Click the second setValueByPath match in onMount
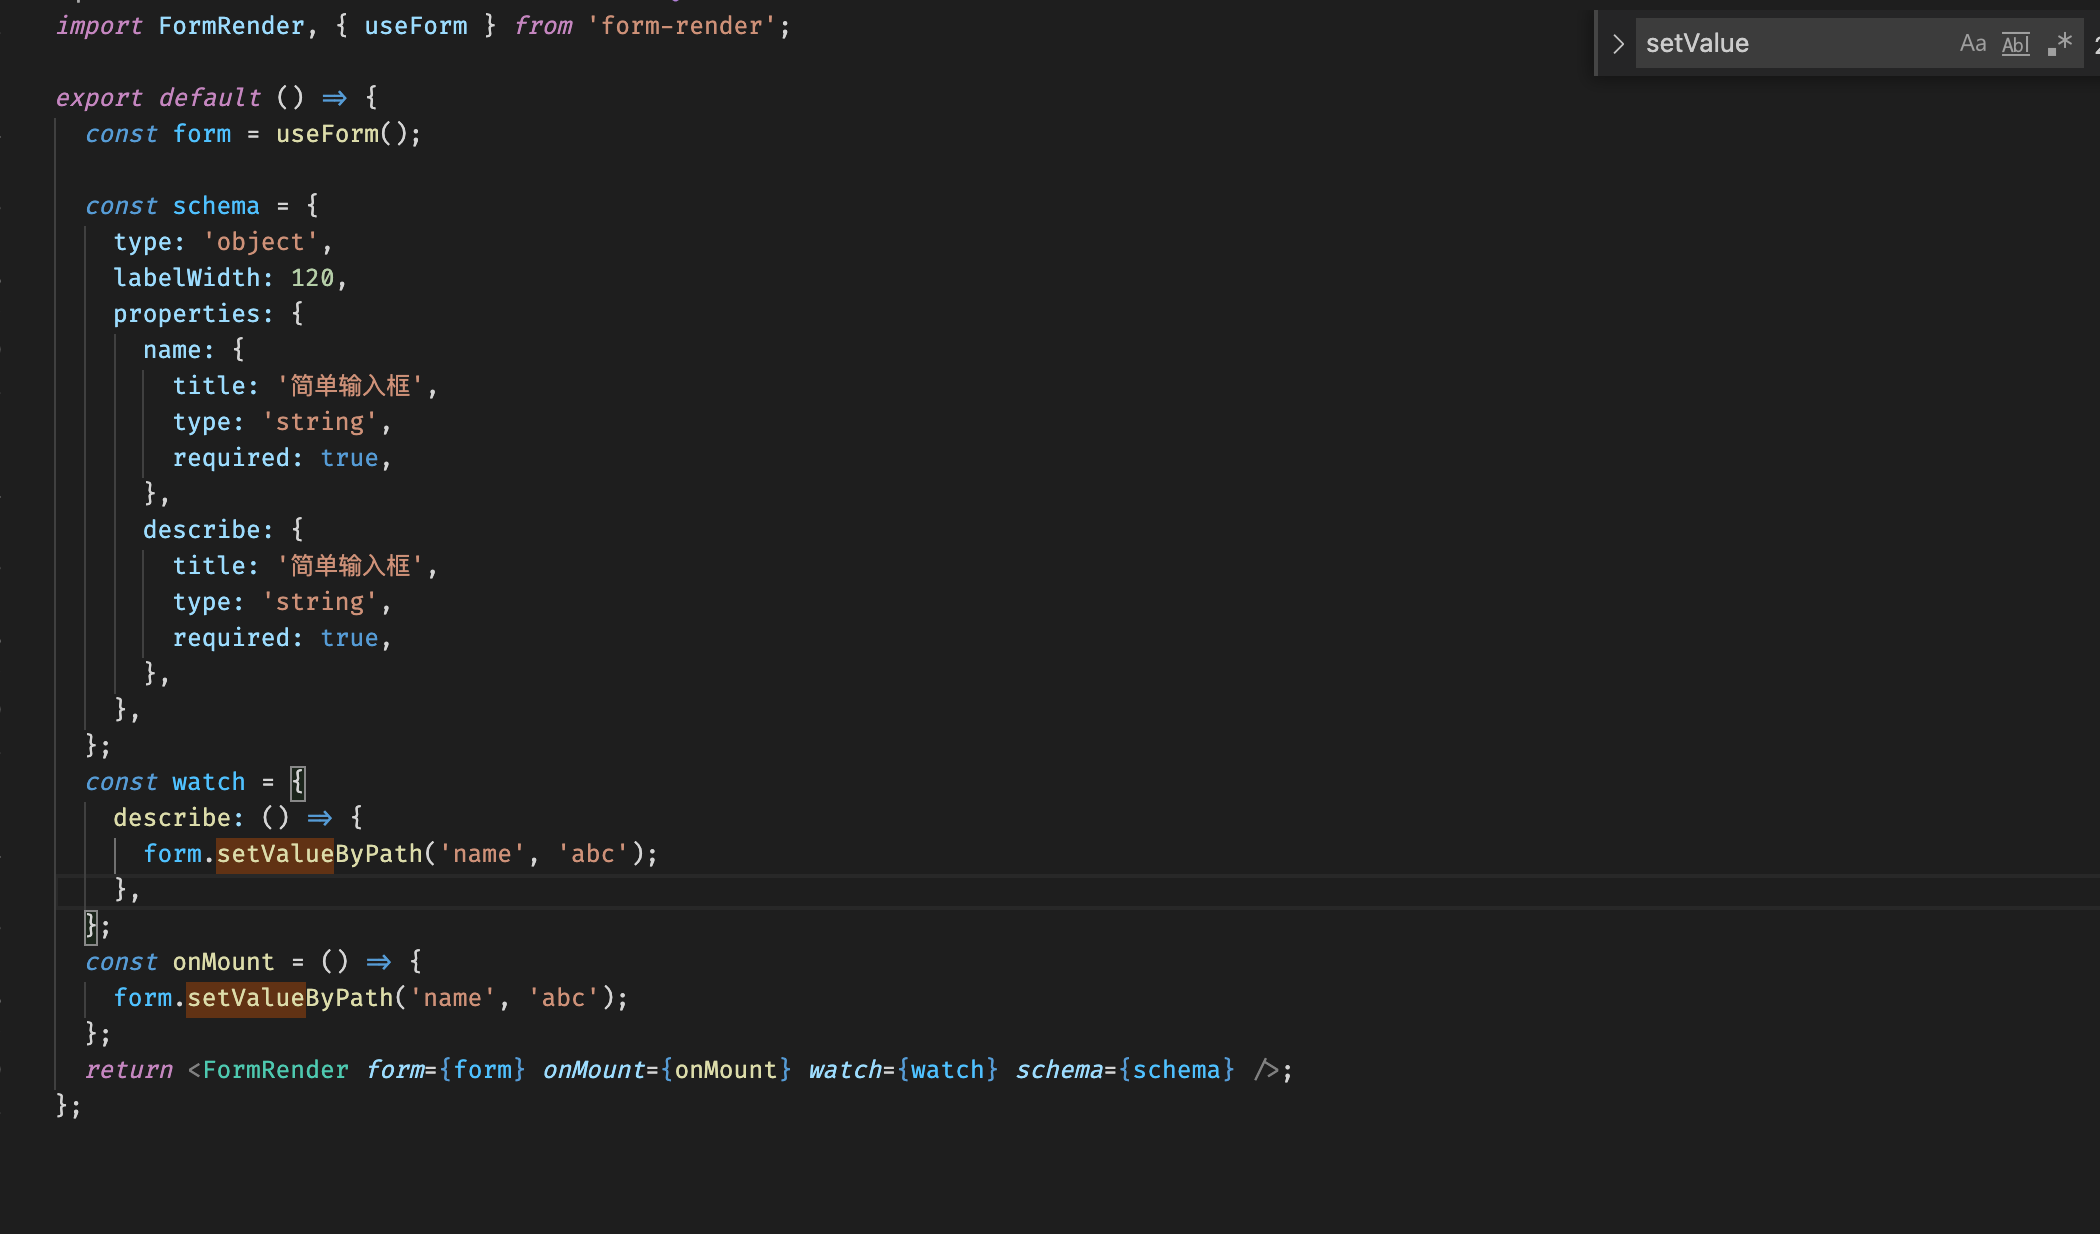This screenshot has width=2100, height=1234. (245, 997)
